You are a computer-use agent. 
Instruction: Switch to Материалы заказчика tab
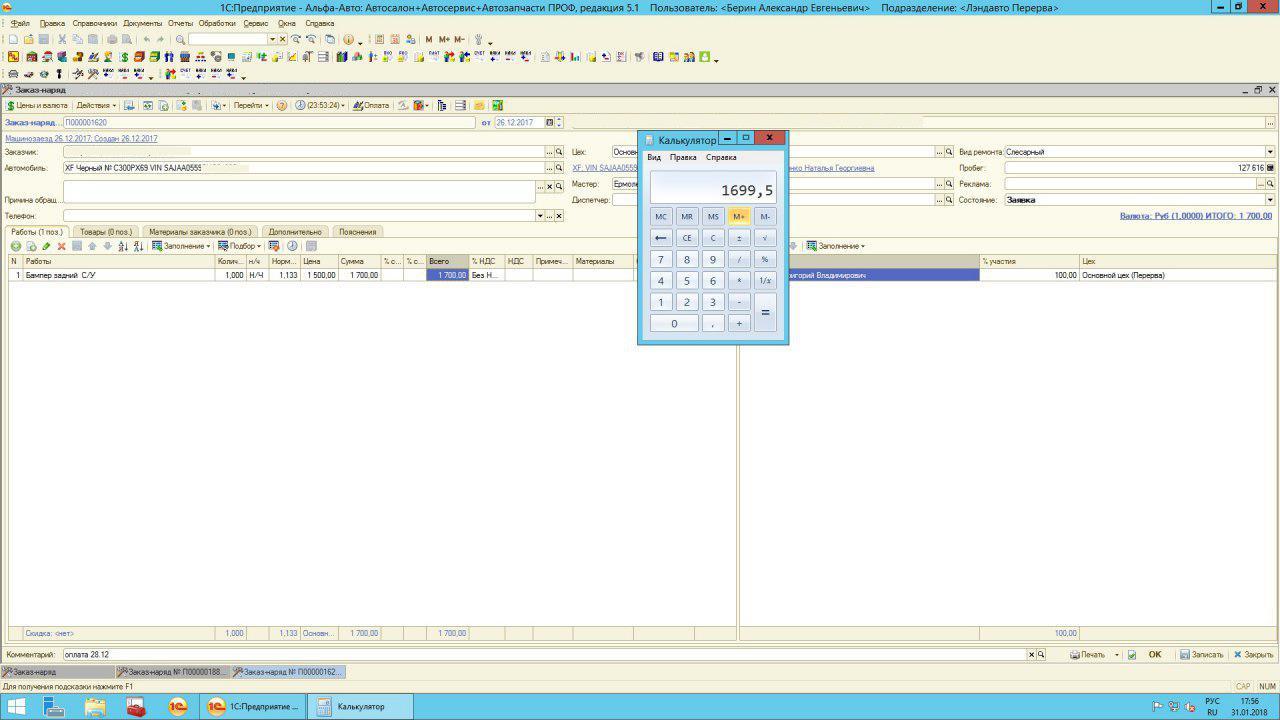(200, 232)
